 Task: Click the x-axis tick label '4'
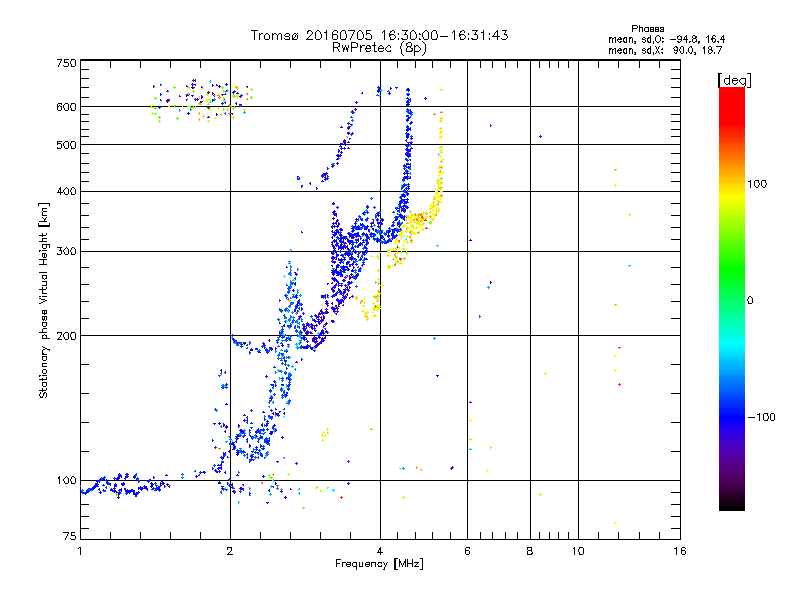tap(380, 551)
